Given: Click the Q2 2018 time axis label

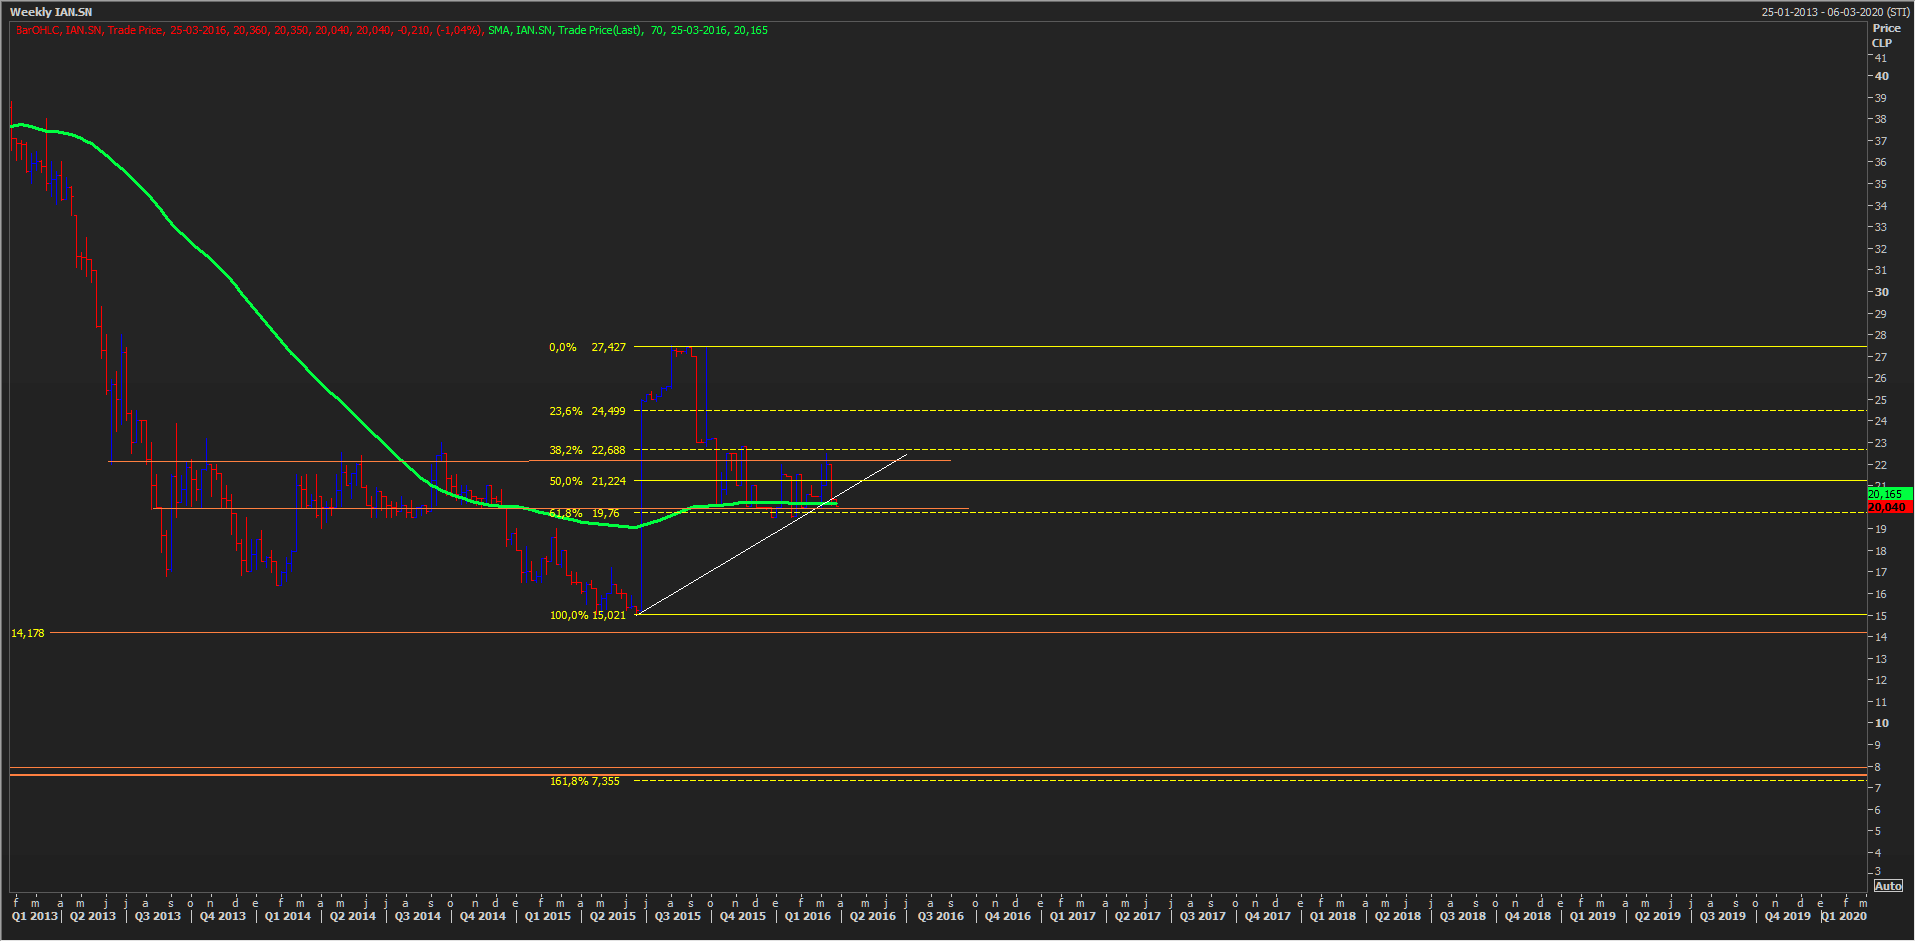Looking at the screenshot, I should [1397, 916].
